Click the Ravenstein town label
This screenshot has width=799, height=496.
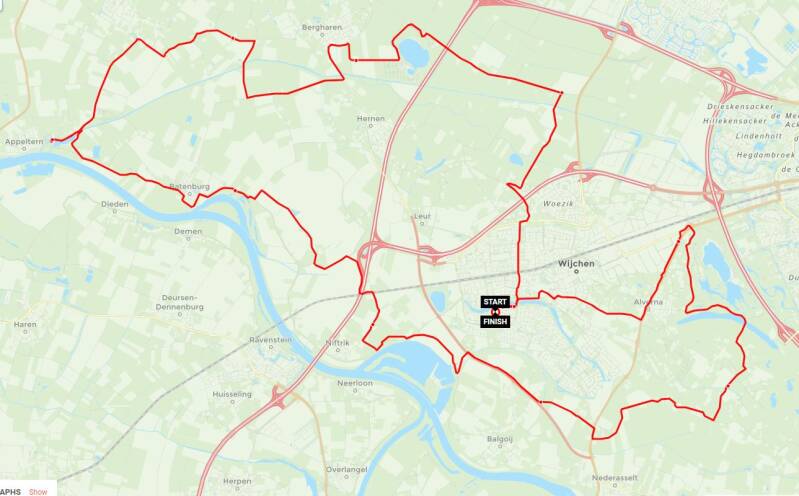271,340
